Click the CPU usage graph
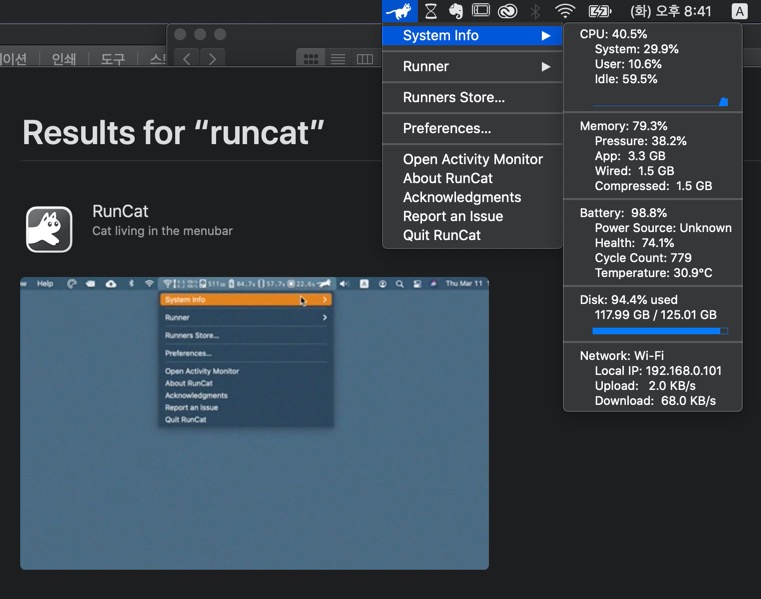Viewport: 761px width, 599px height. tap(660, 101)
